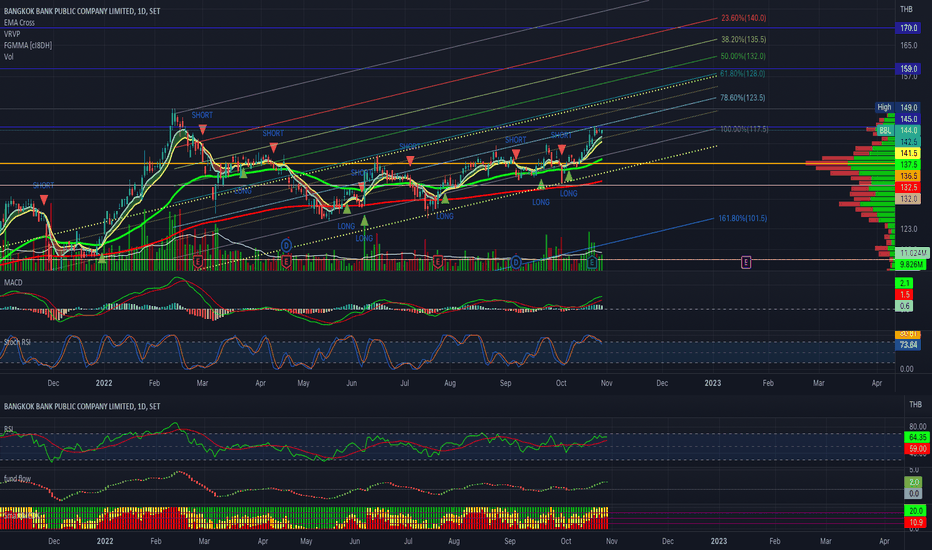Click the MACD 1.5 red value tag

[904, 294]
